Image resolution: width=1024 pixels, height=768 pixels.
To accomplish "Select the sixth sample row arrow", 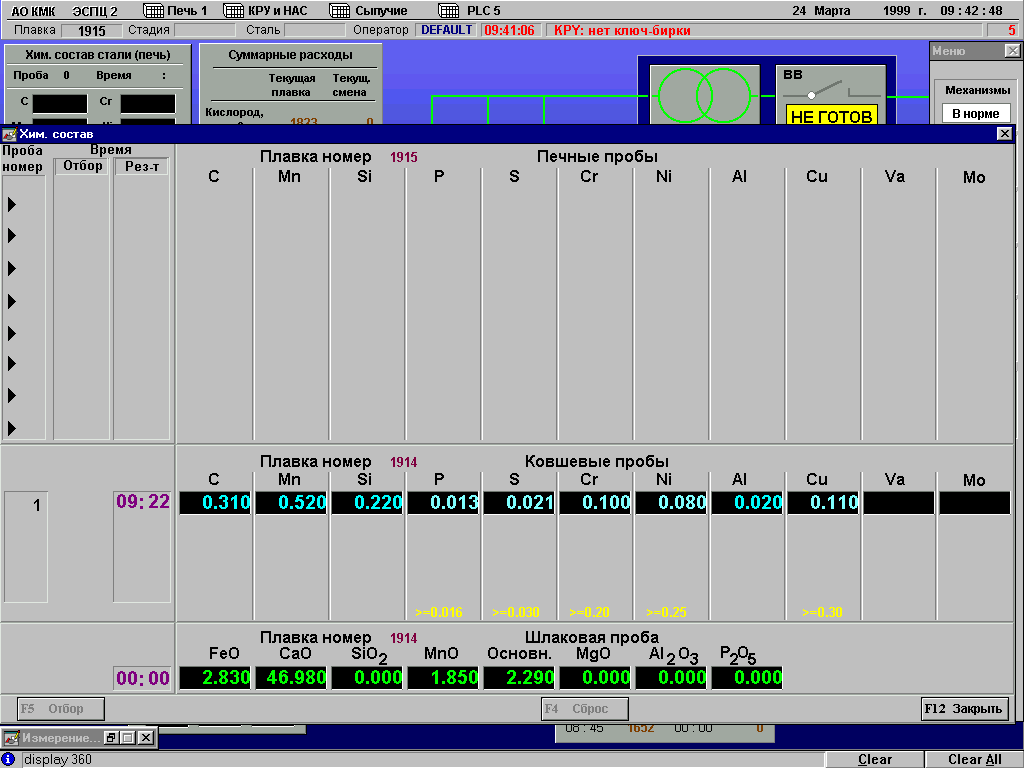I will coord(12,364).
